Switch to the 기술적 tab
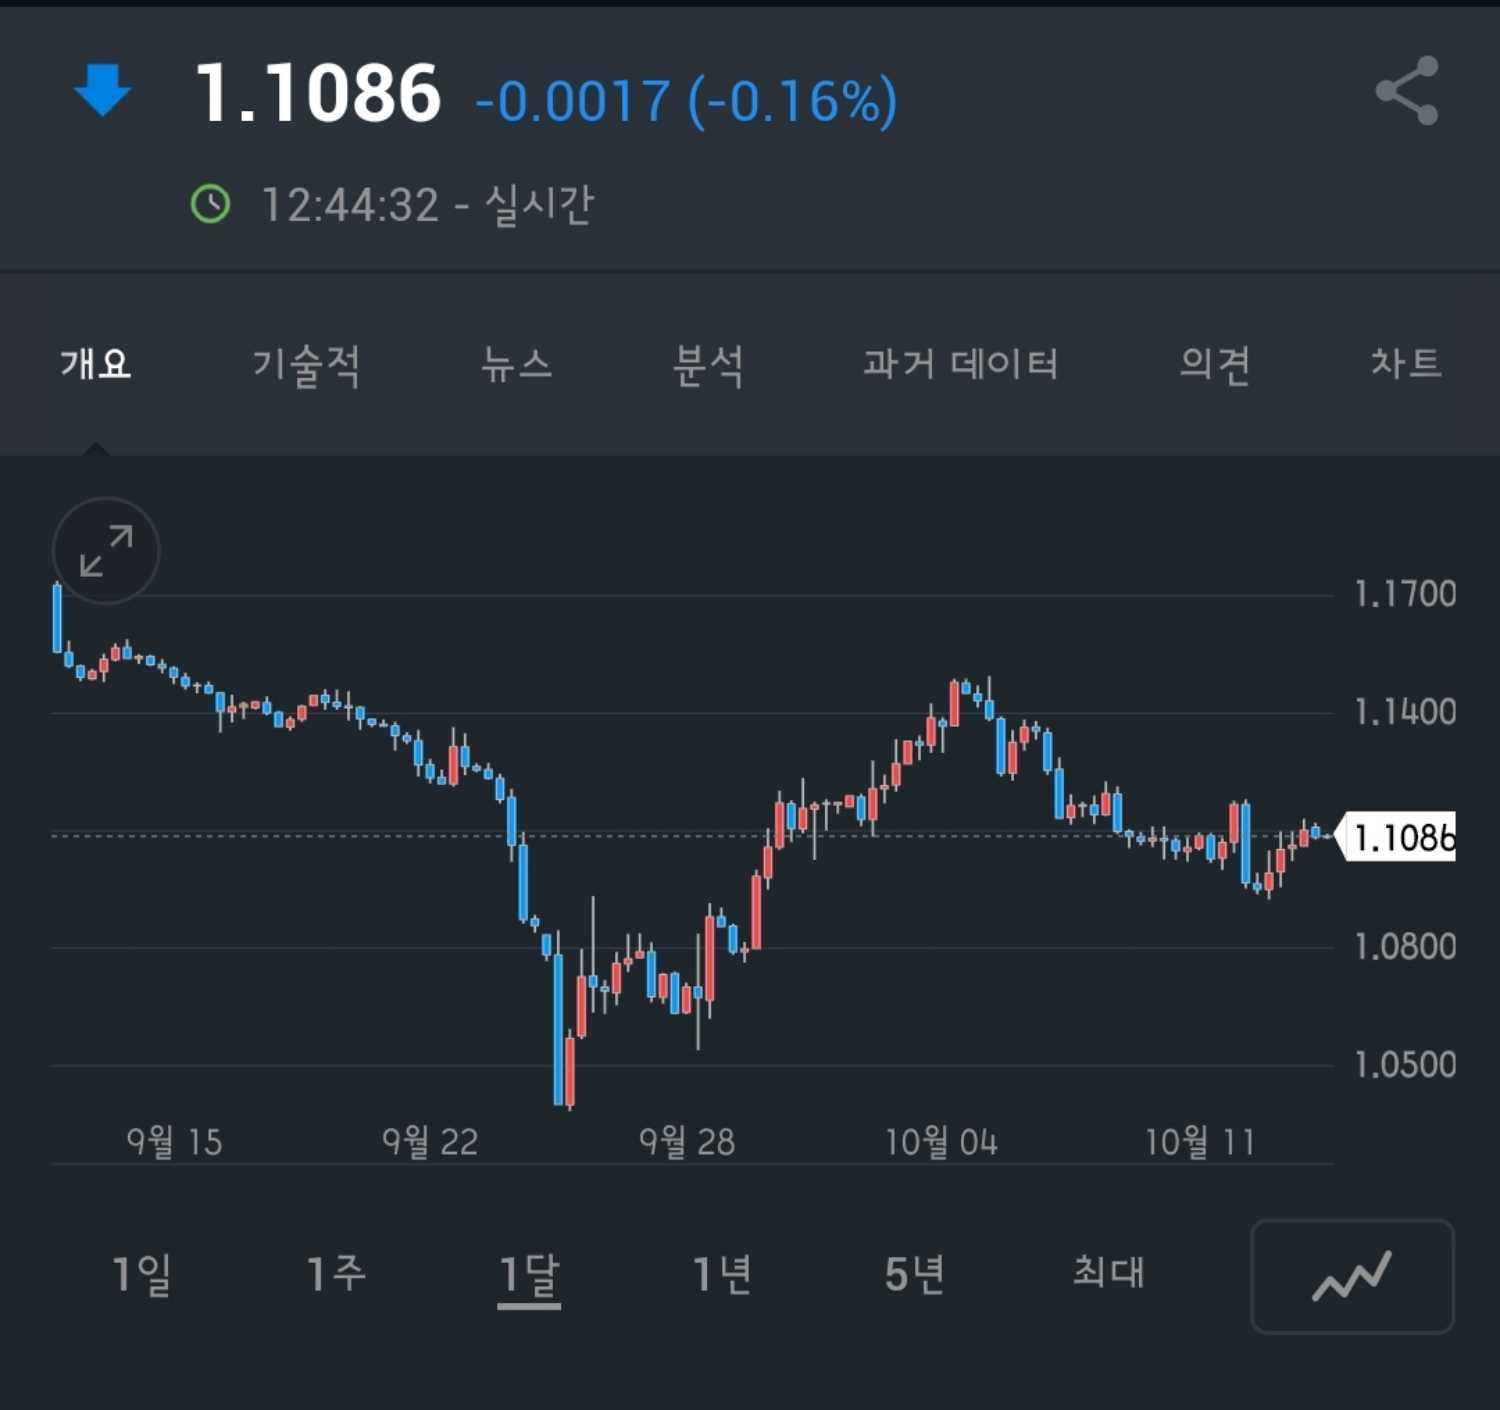The image size is (1500, 1410). click(306, 365)
